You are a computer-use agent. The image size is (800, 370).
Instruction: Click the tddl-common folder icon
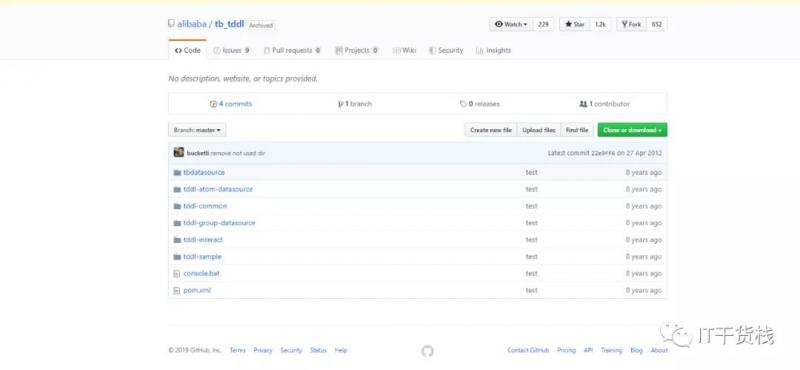click(177, 206)
